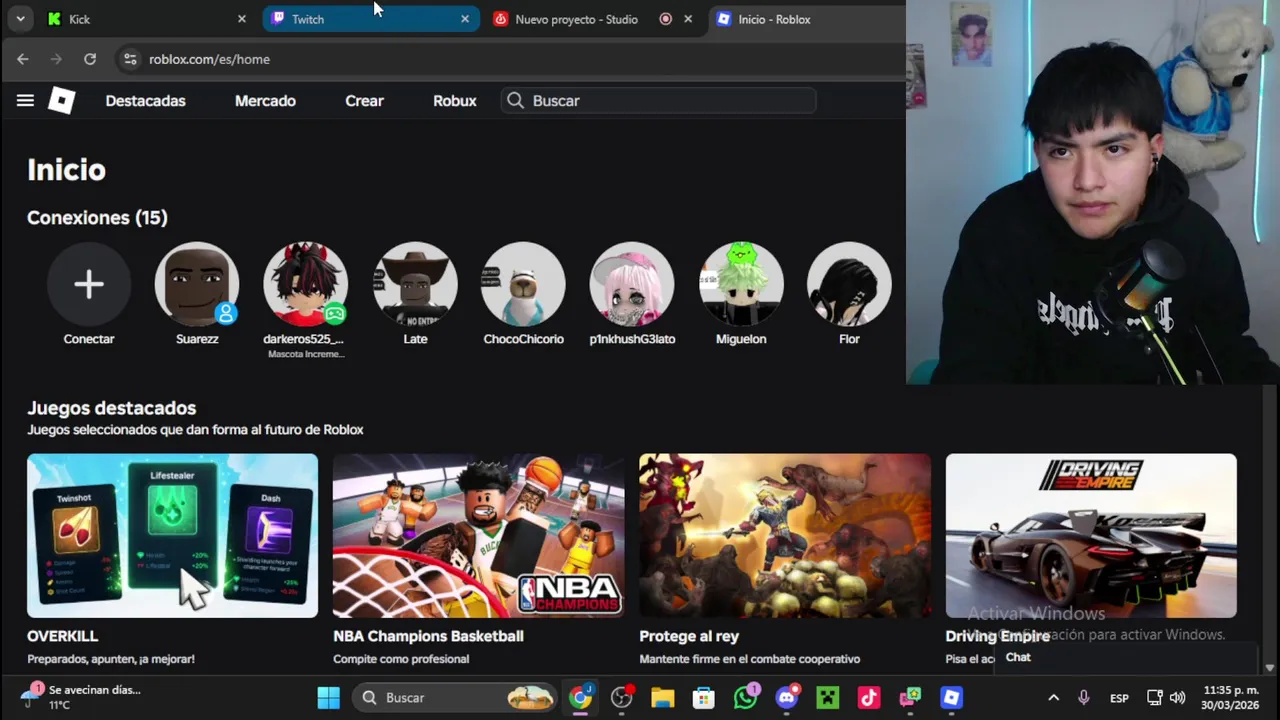Open the OVERKILL game thumbnail
Screen dimensions: 1280x720
click(172, 536)
